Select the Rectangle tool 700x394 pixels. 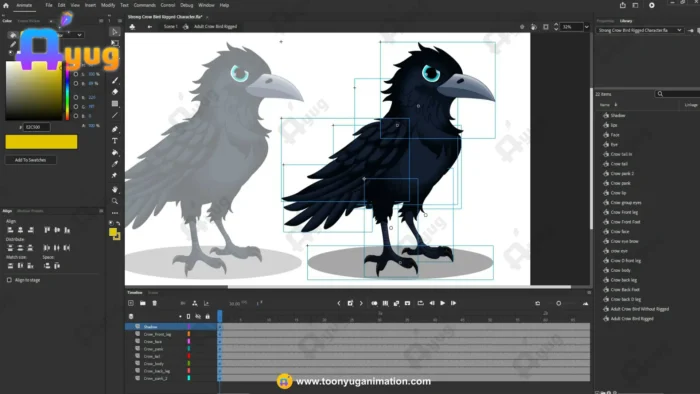115,104
